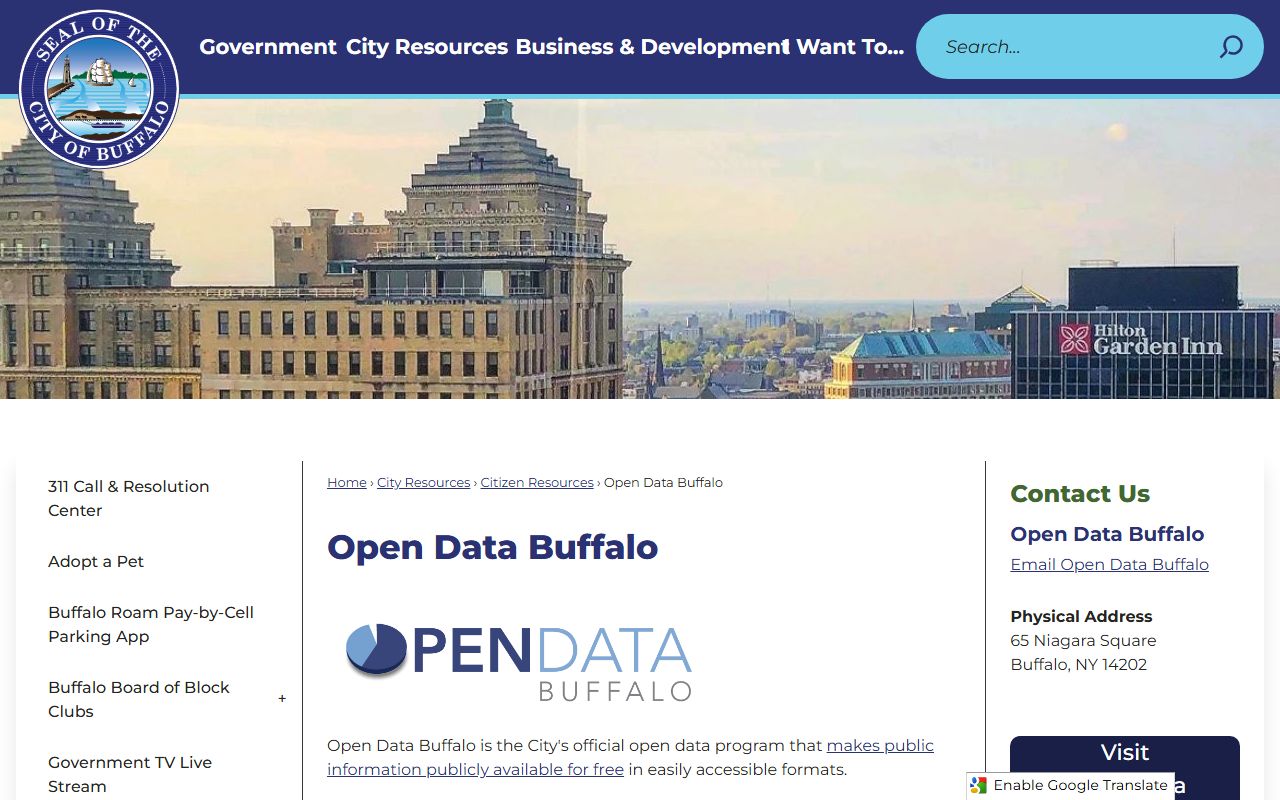Image resolution: width=1280 pixels, height=800 pixels.
Task: Open Government TV Live Stream link
Action: [130, 774]
